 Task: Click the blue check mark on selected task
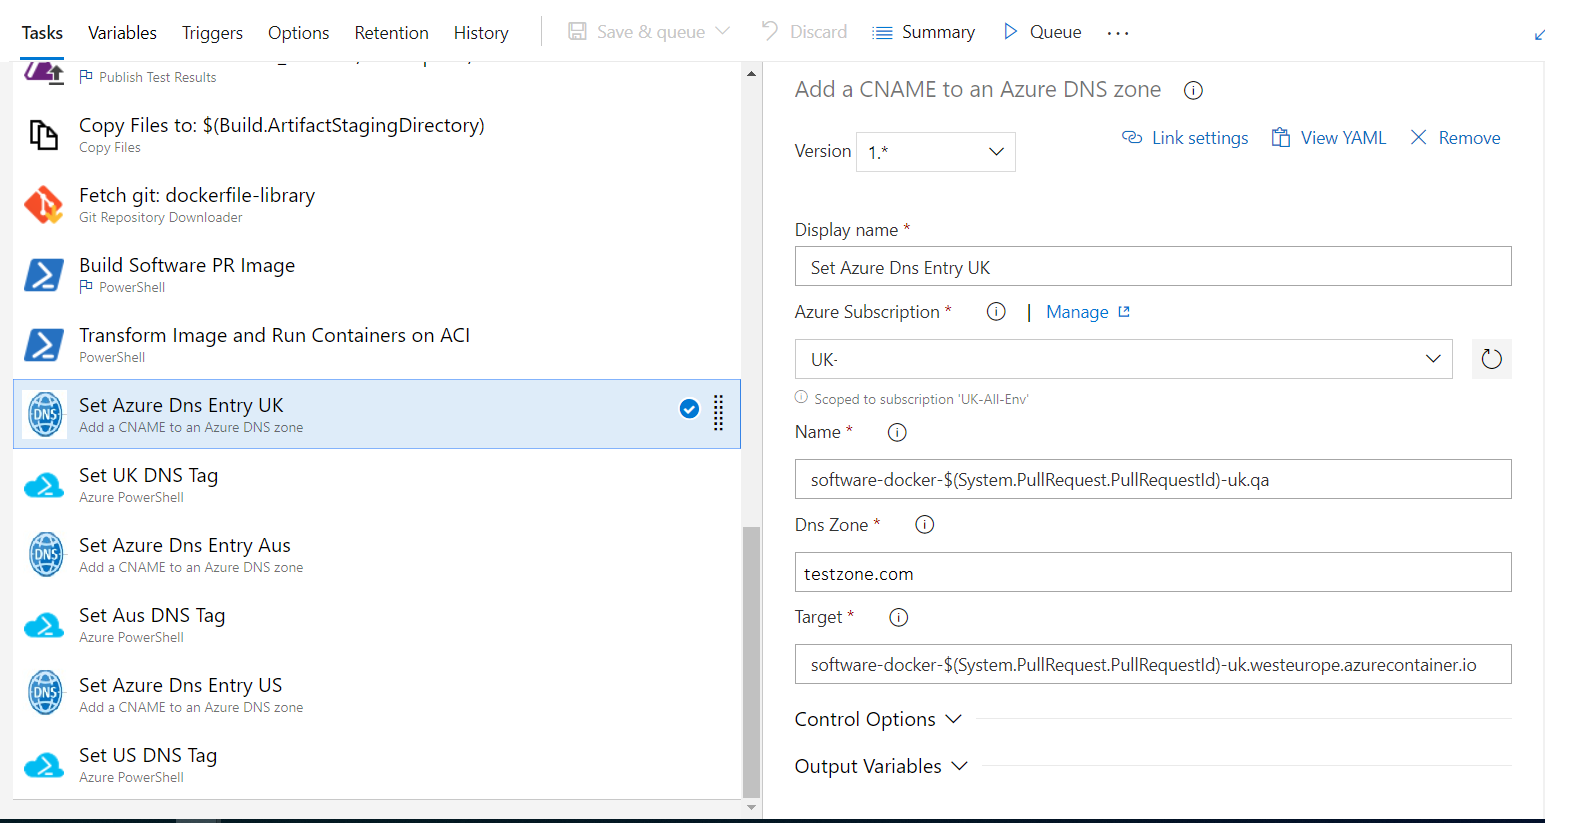689,408
